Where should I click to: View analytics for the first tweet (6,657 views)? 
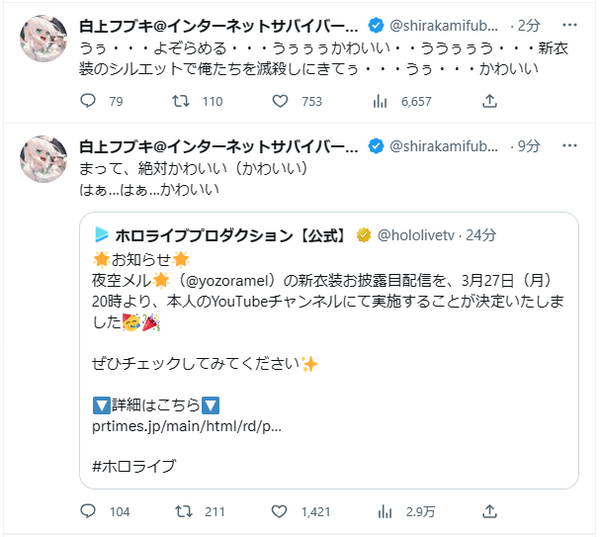coord(380,100)
